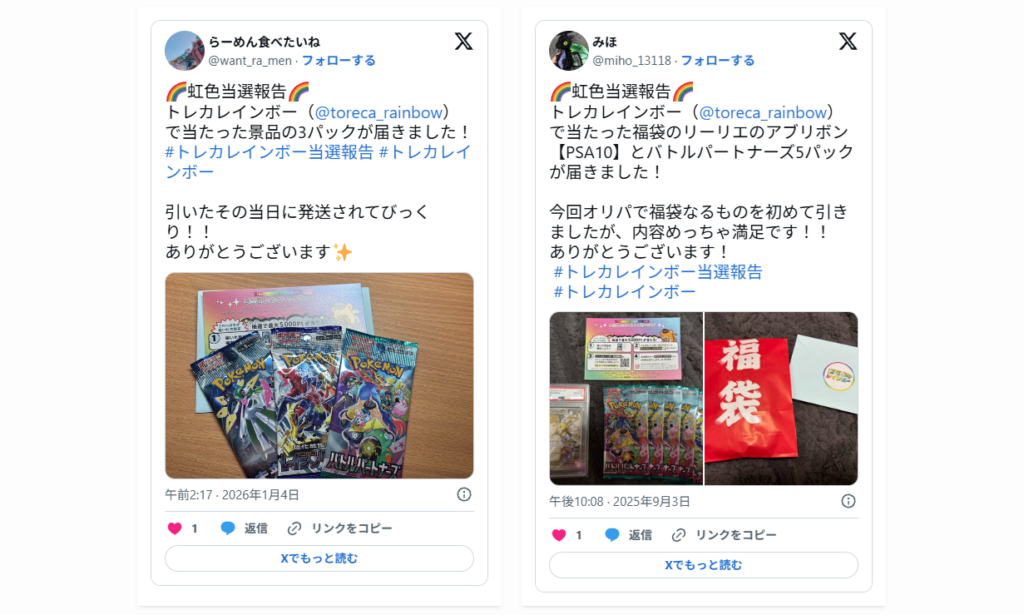
Task: Open the @toreca_rainbow mention in the left tweet
Action: click(379, 112)
